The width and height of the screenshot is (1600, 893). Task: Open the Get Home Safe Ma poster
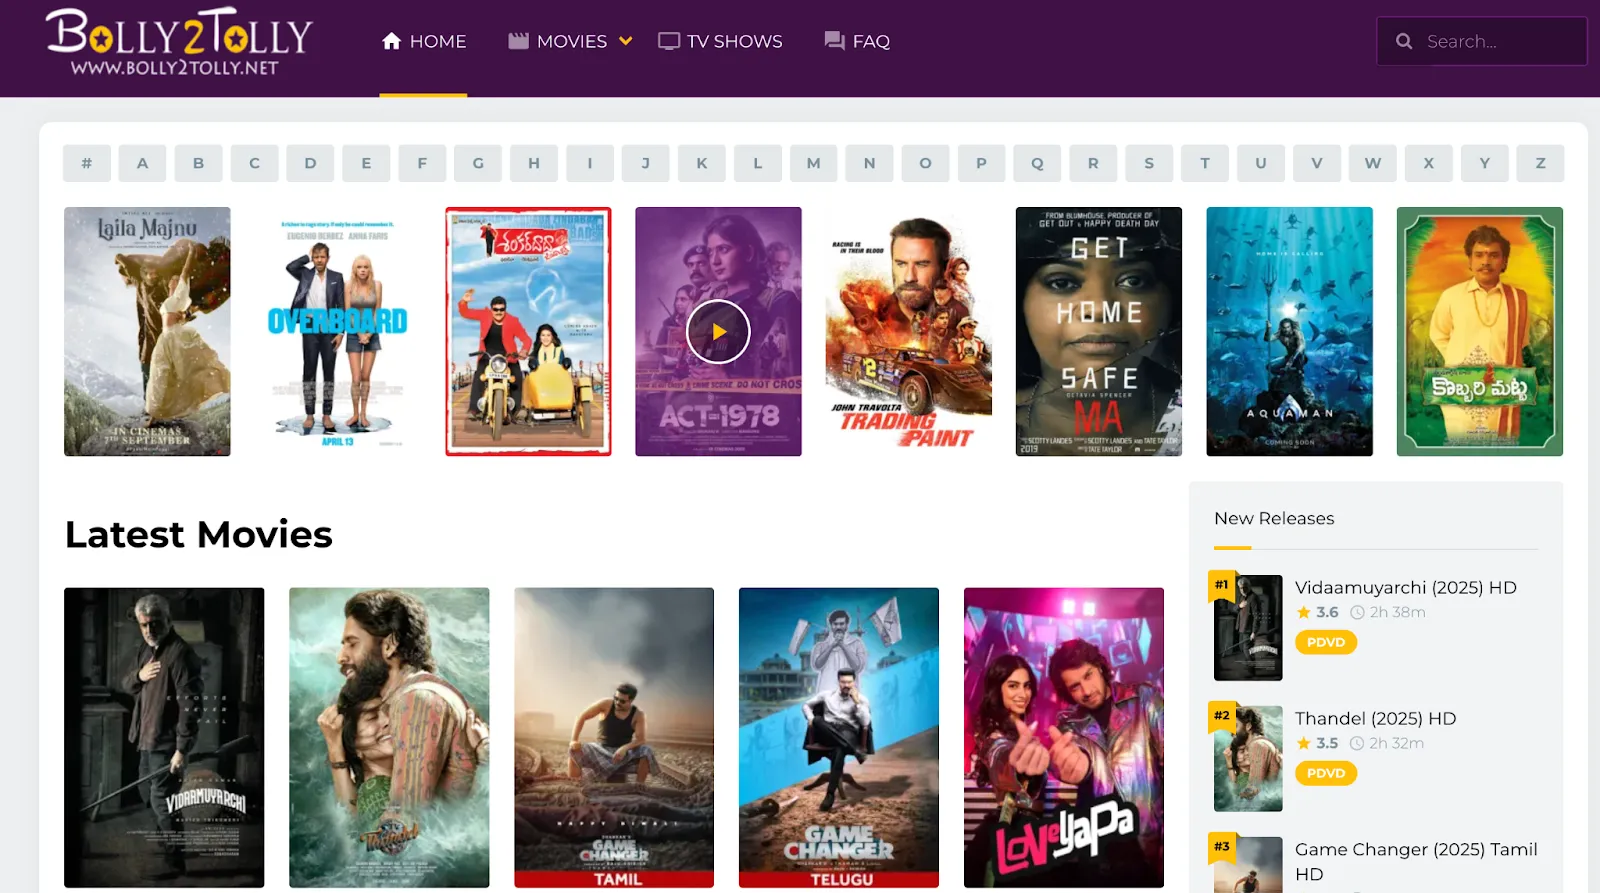(x=1099, y=331)
